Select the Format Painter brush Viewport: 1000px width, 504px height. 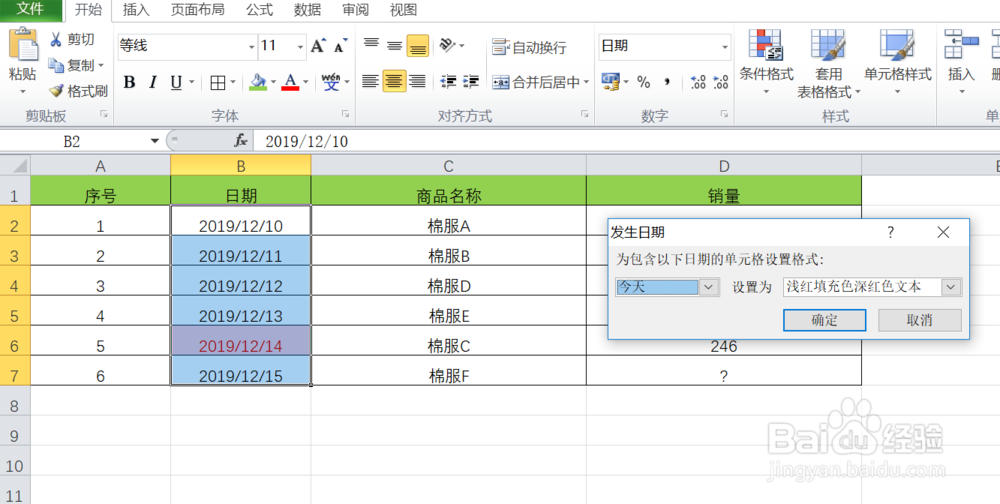57,91
